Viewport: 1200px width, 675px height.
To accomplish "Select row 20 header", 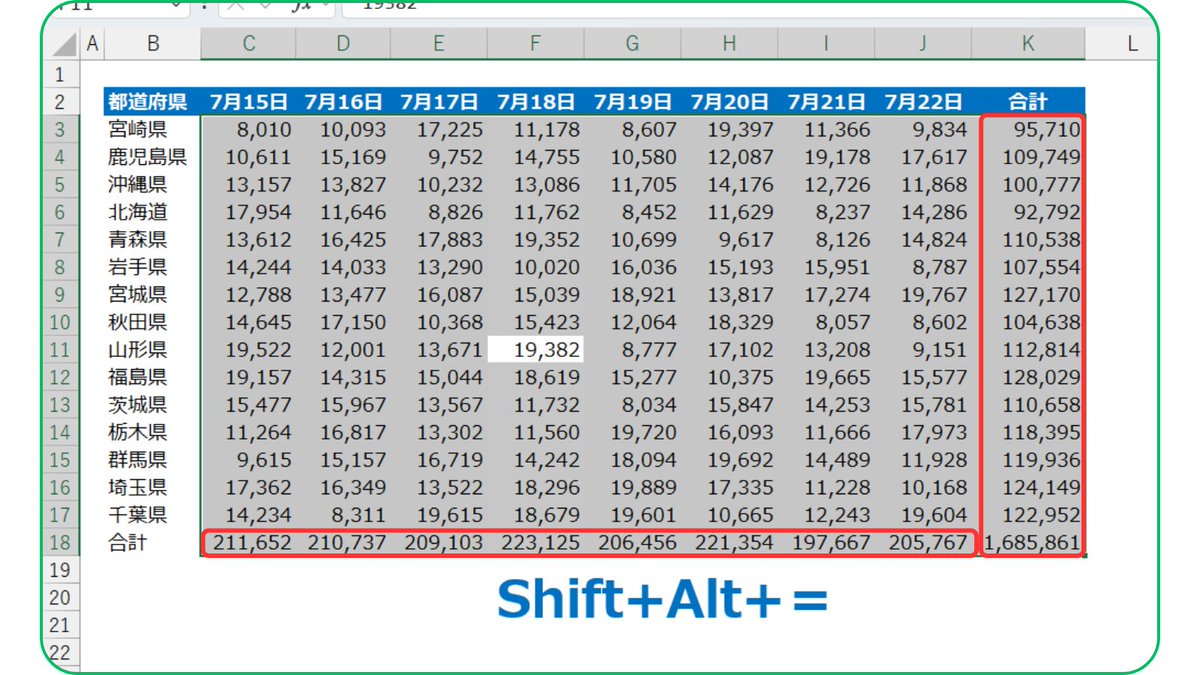I will click(x=61, y=598).
